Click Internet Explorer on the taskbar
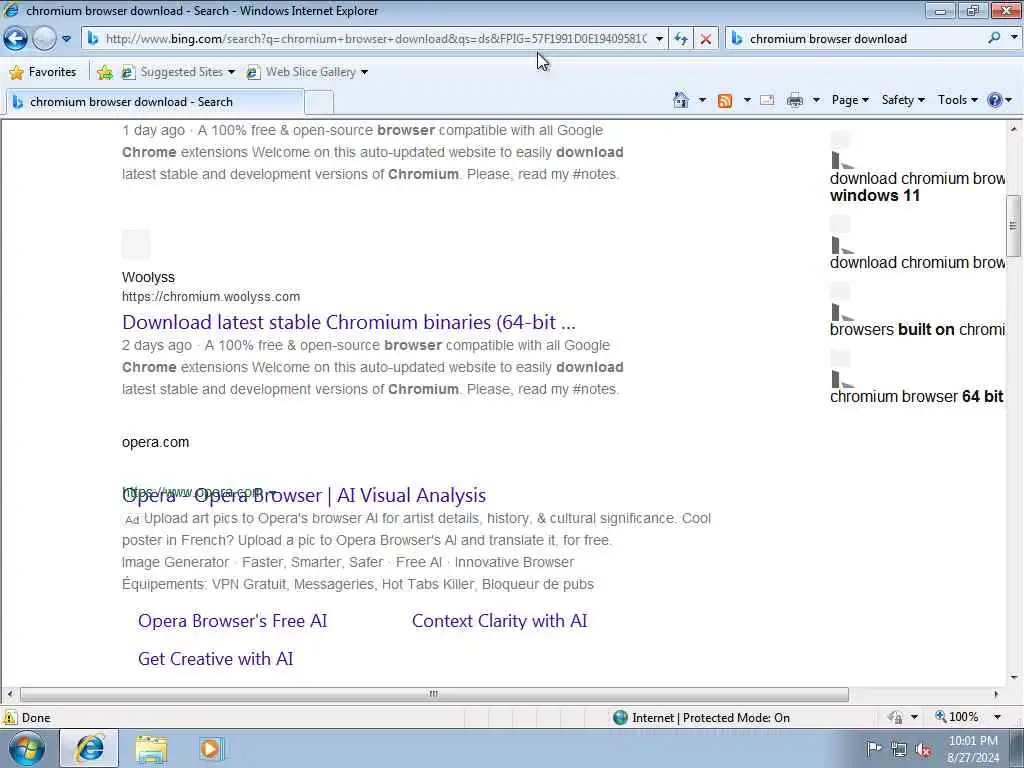 89,748
